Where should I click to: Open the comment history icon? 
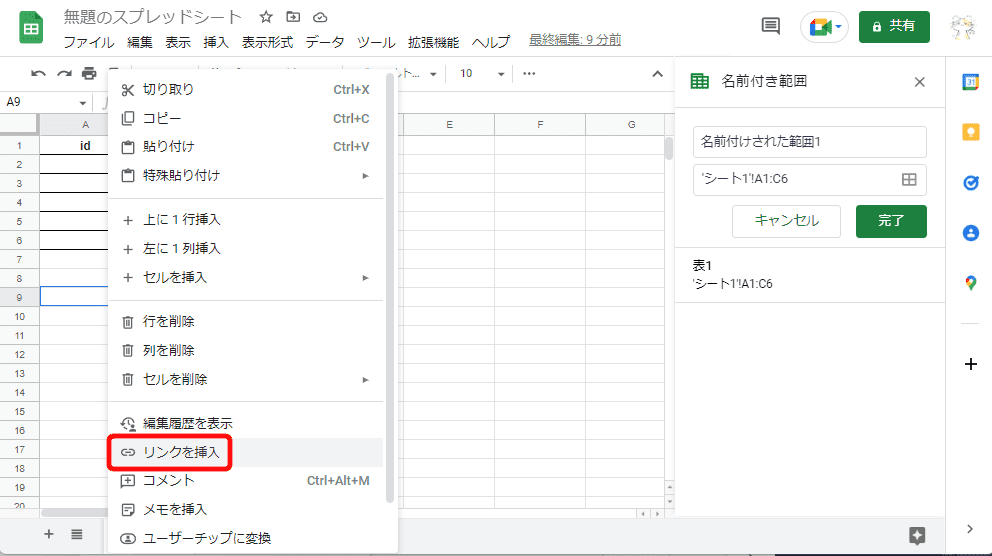770,27
